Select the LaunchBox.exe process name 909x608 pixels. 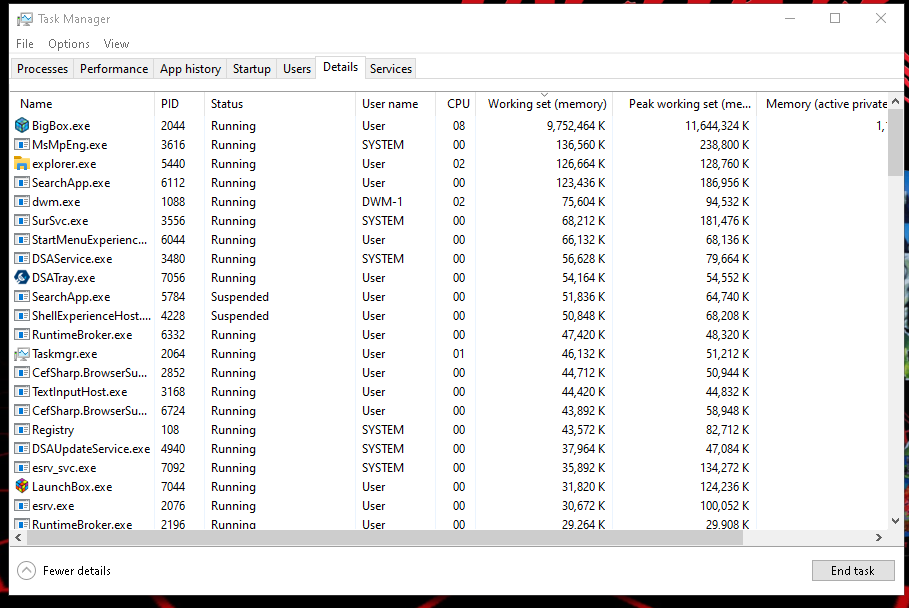point(72,487)
